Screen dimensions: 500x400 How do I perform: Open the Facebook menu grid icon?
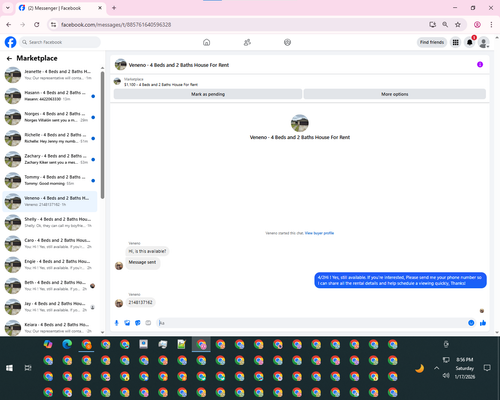(455, 42)
